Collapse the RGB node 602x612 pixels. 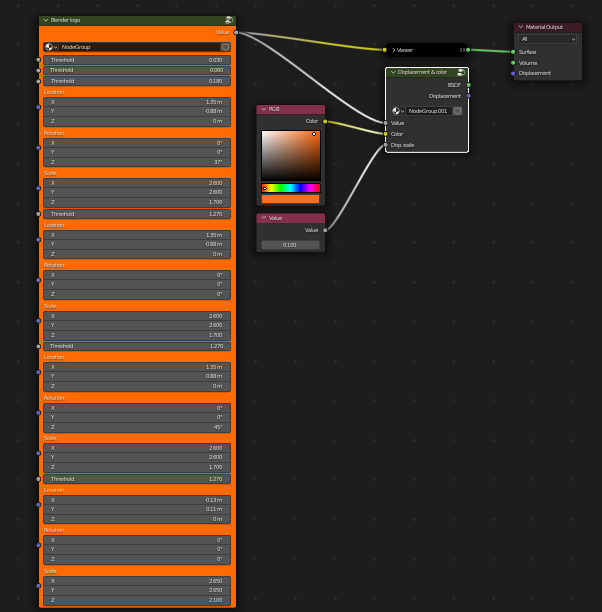(264, 109)
